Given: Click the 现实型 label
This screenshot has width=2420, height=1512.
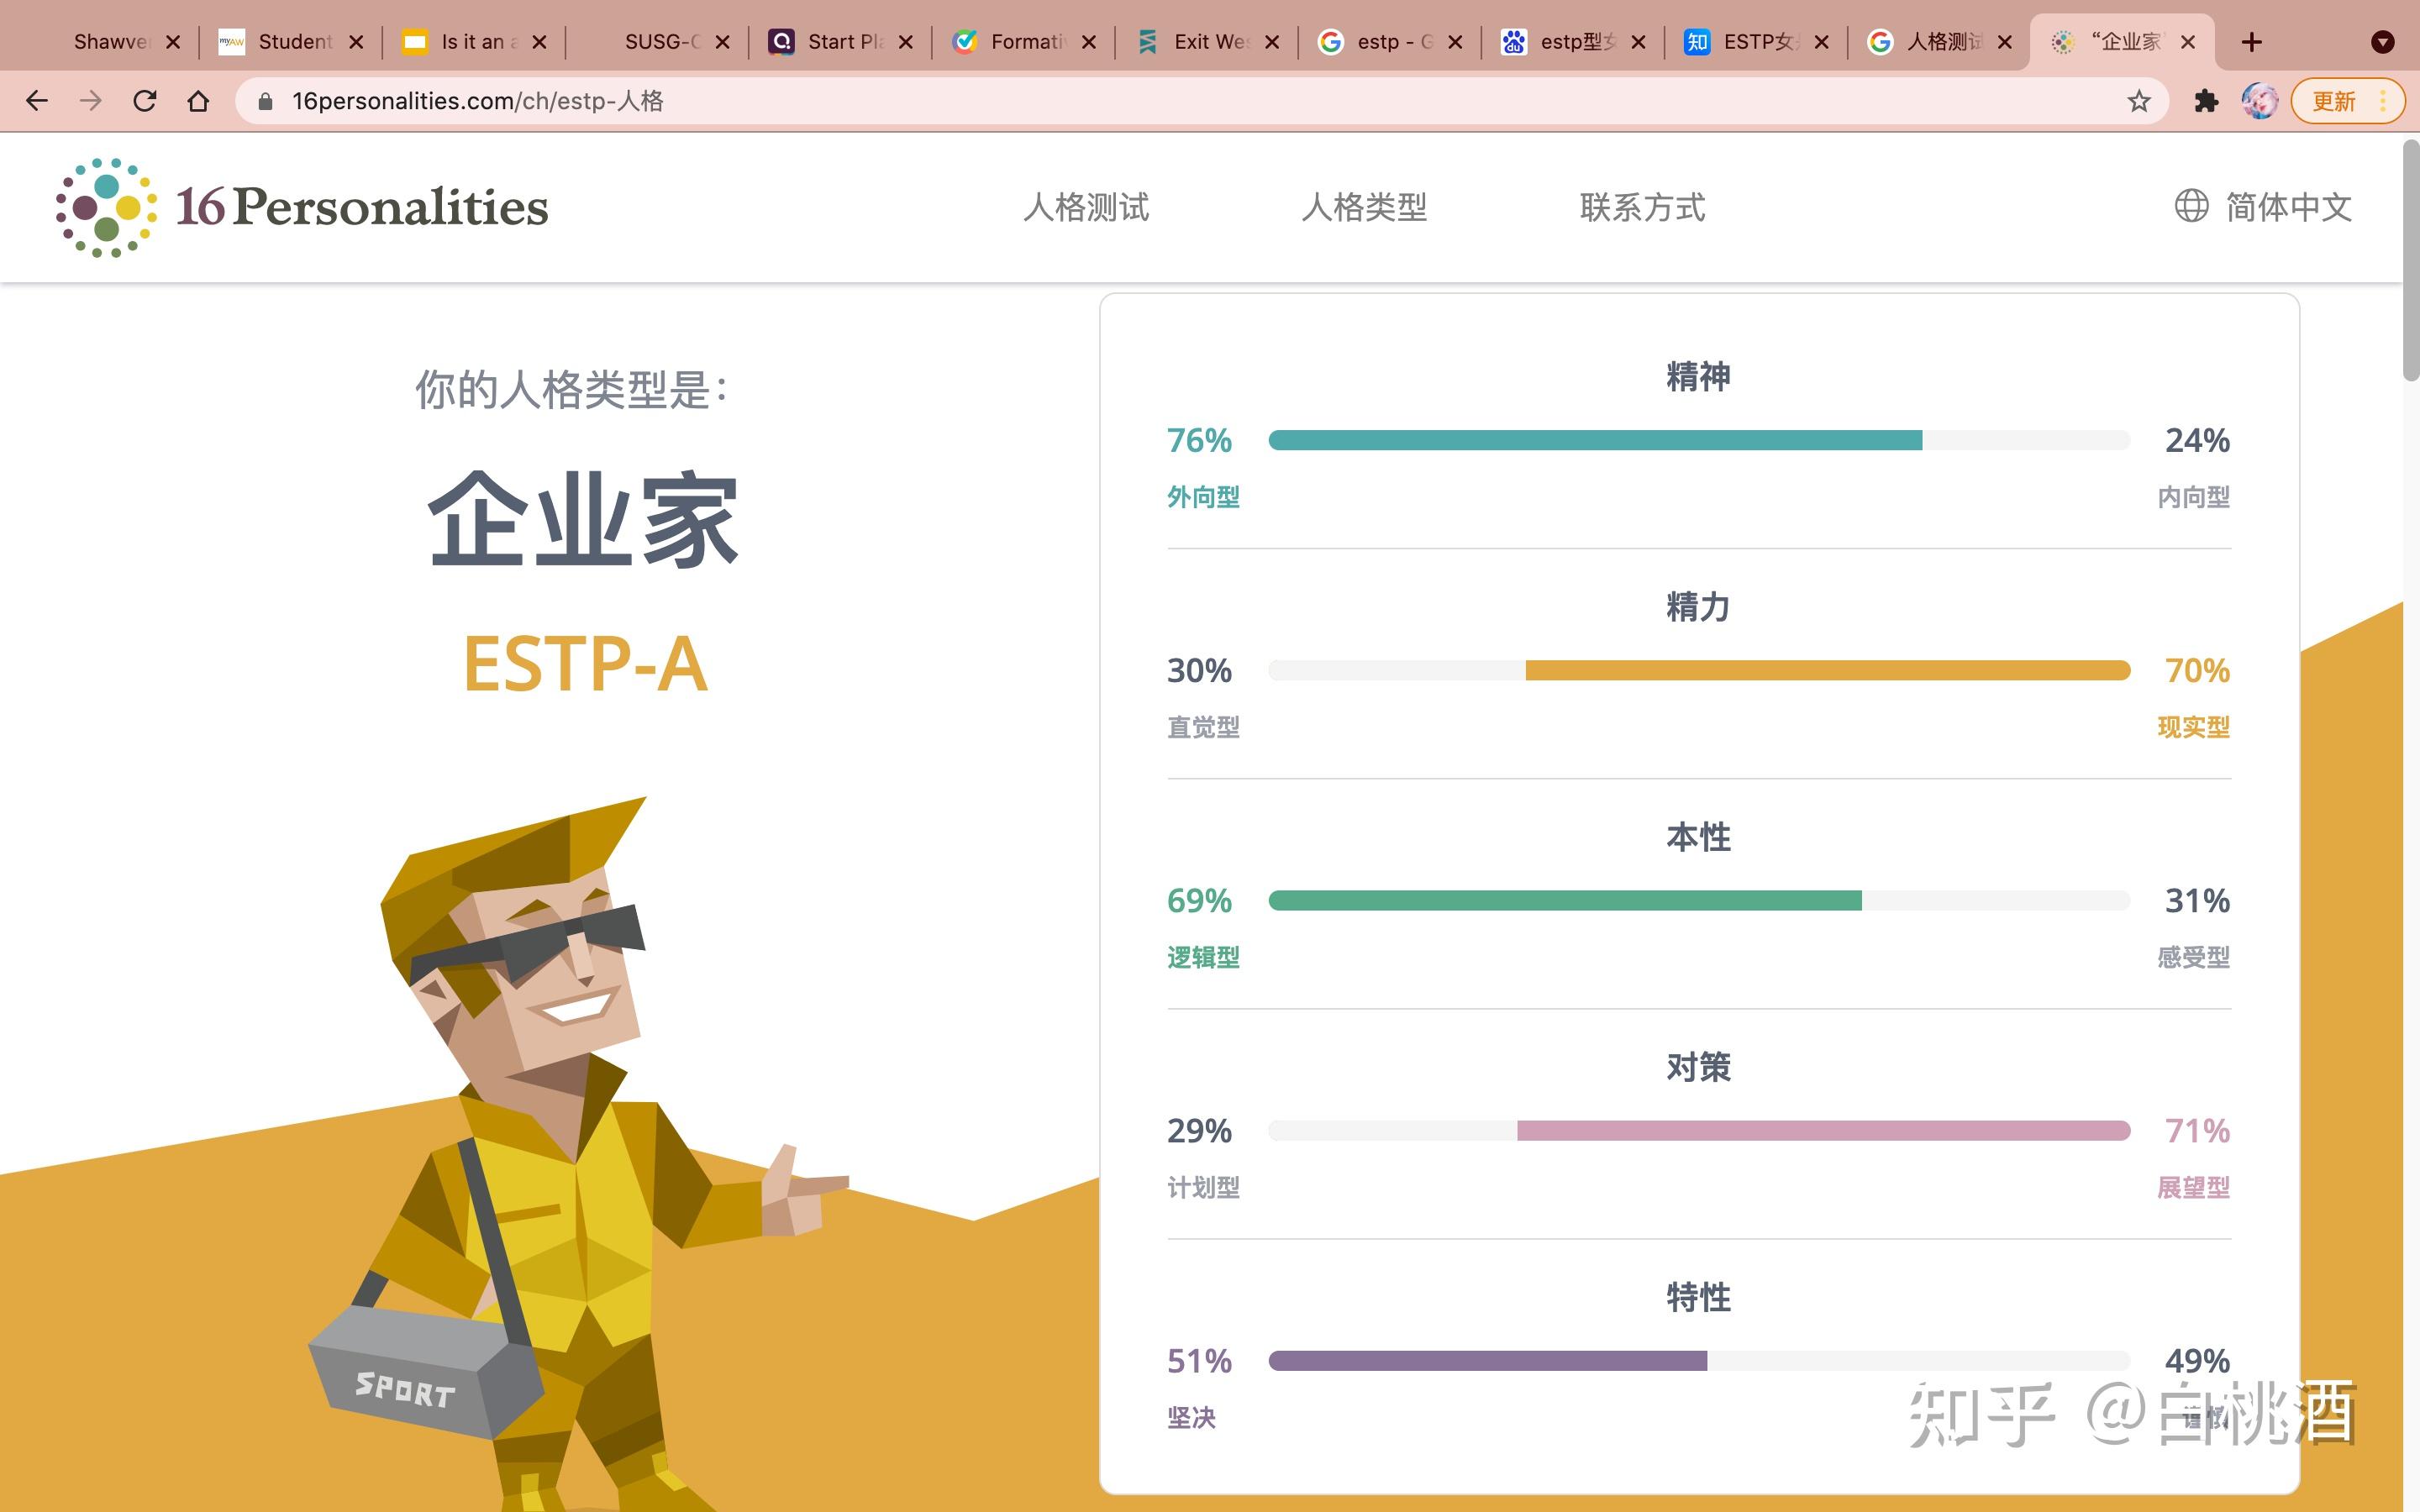Looking at the screenshot, I should (2193, 727).
